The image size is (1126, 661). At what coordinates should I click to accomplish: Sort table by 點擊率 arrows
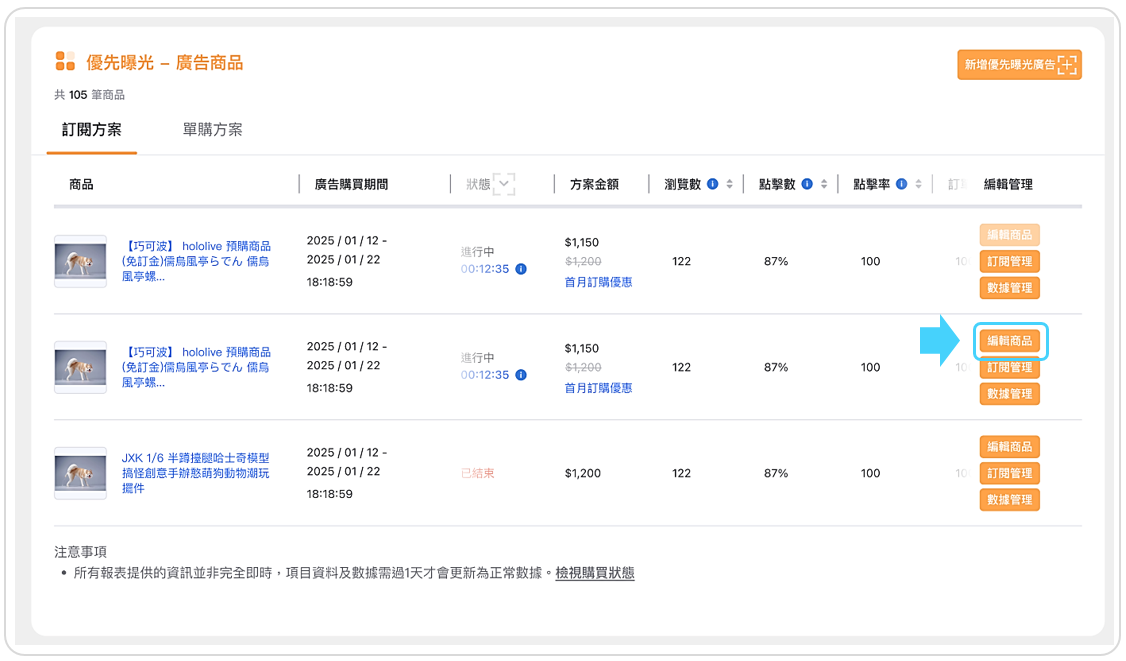918,184
